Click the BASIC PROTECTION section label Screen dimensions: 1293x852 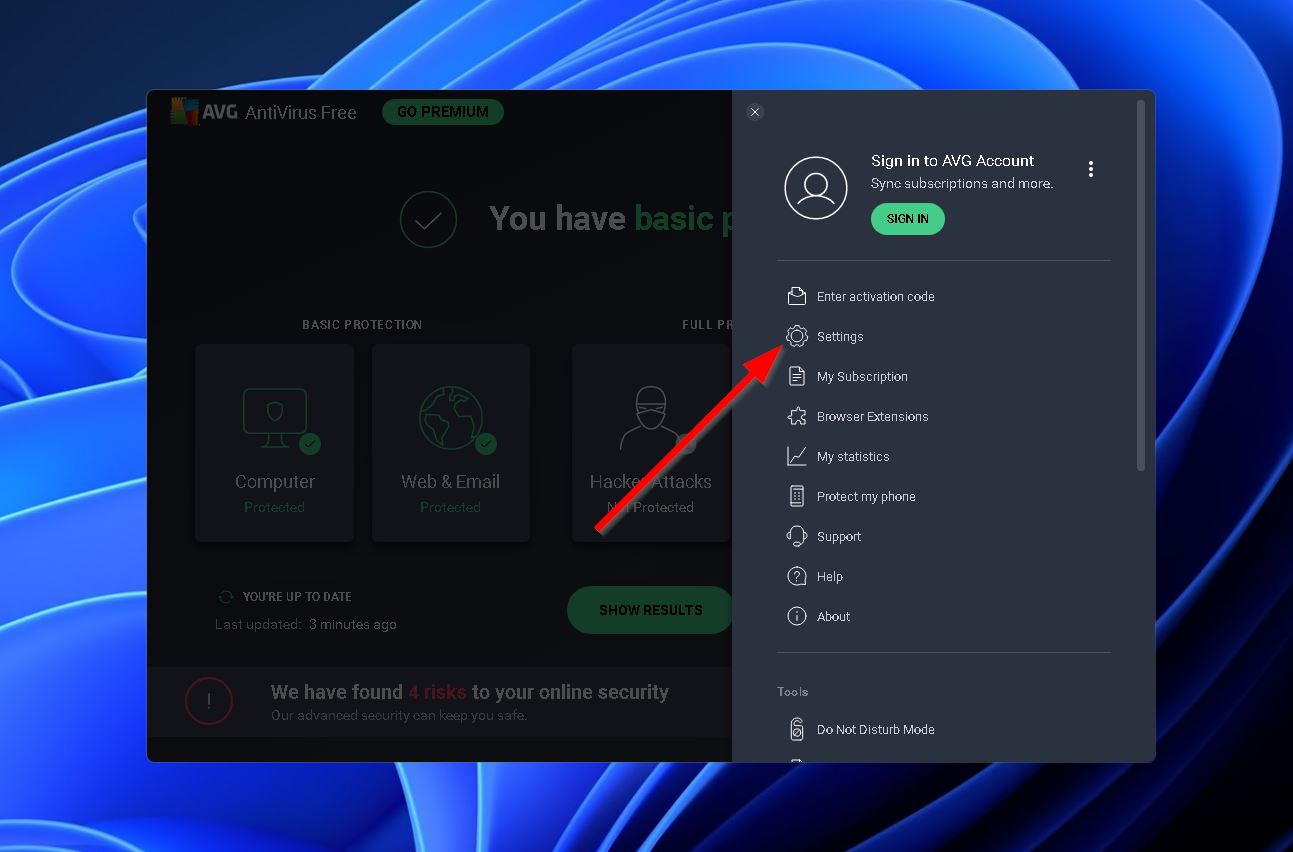coord(362,325)
